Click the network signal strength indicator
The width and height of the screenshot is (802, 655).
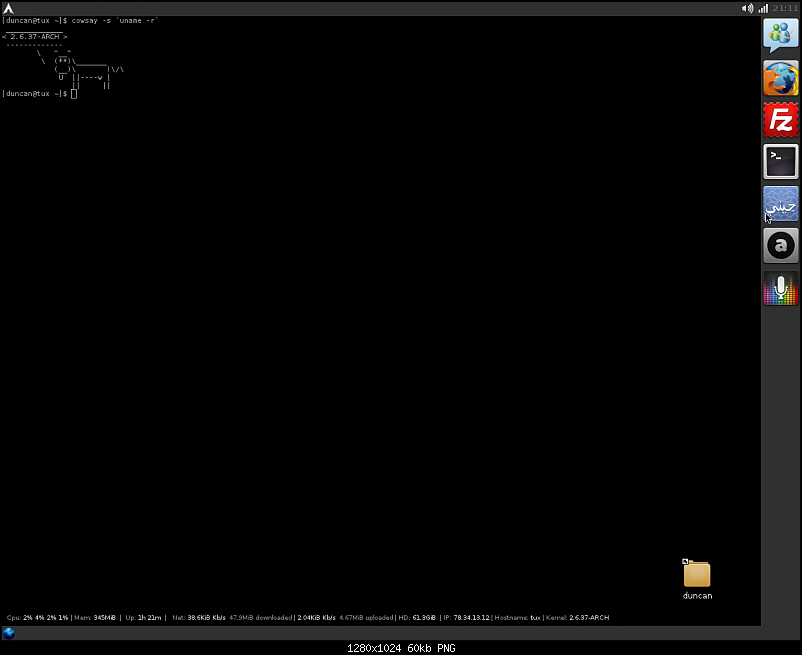click(x=763, y=8)
